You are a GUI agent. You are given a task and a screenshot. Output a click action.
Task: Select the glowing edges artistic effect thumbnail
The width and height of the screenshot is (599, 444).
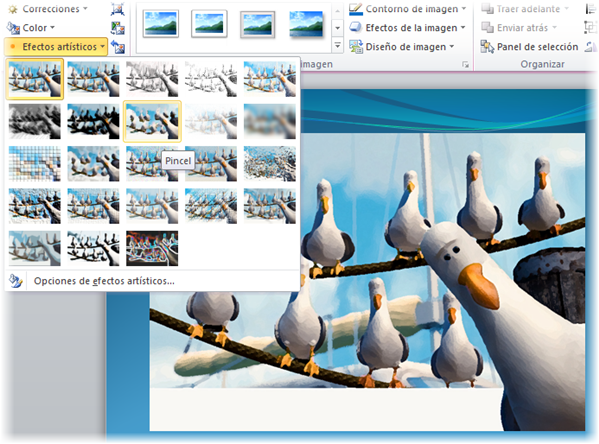(152, 248)
